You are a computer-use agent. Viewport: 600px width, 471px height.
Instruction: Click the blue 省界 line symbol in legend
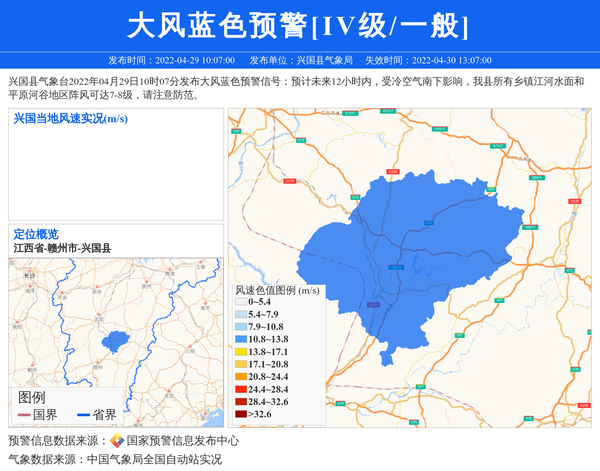83,415
